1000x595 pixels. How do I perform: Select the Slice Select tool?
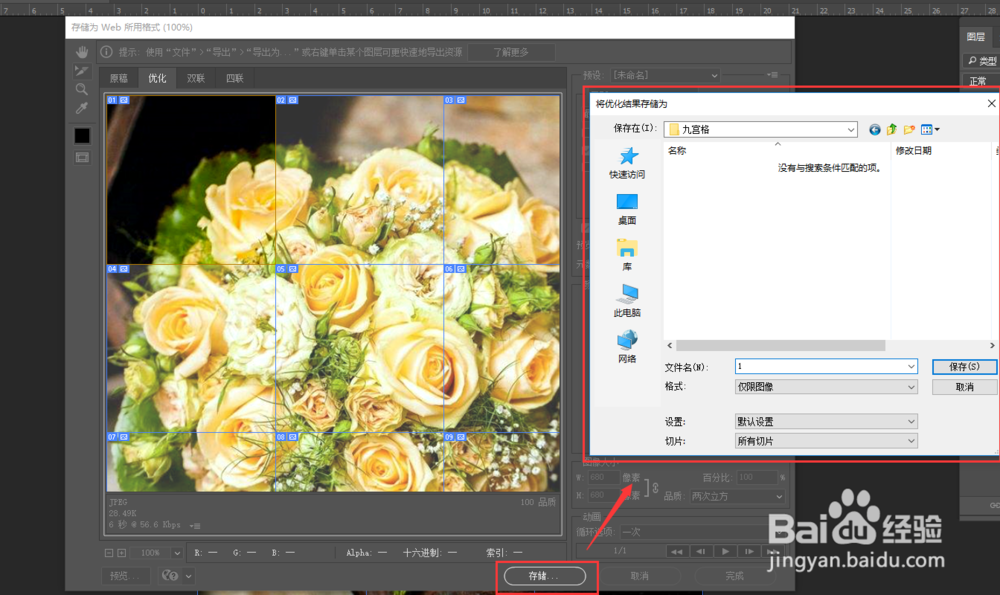tap(83, 70)
